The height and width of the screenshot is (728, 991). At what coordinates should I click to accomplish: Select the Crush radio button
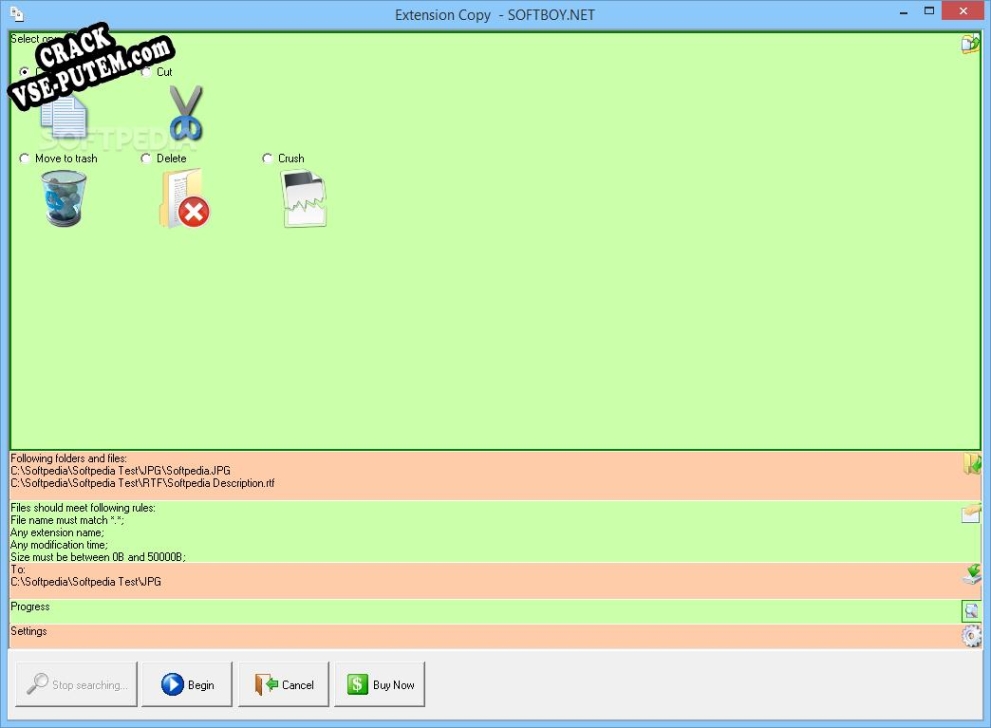[x=268, y=158]
